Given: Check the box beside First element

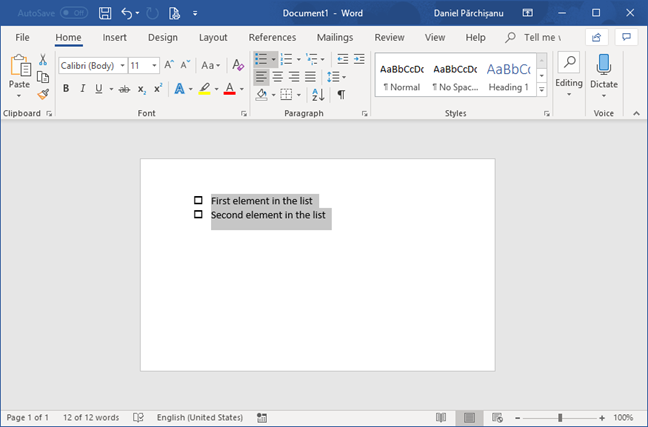Looking at the screenshot, I should tap(198, 200).
